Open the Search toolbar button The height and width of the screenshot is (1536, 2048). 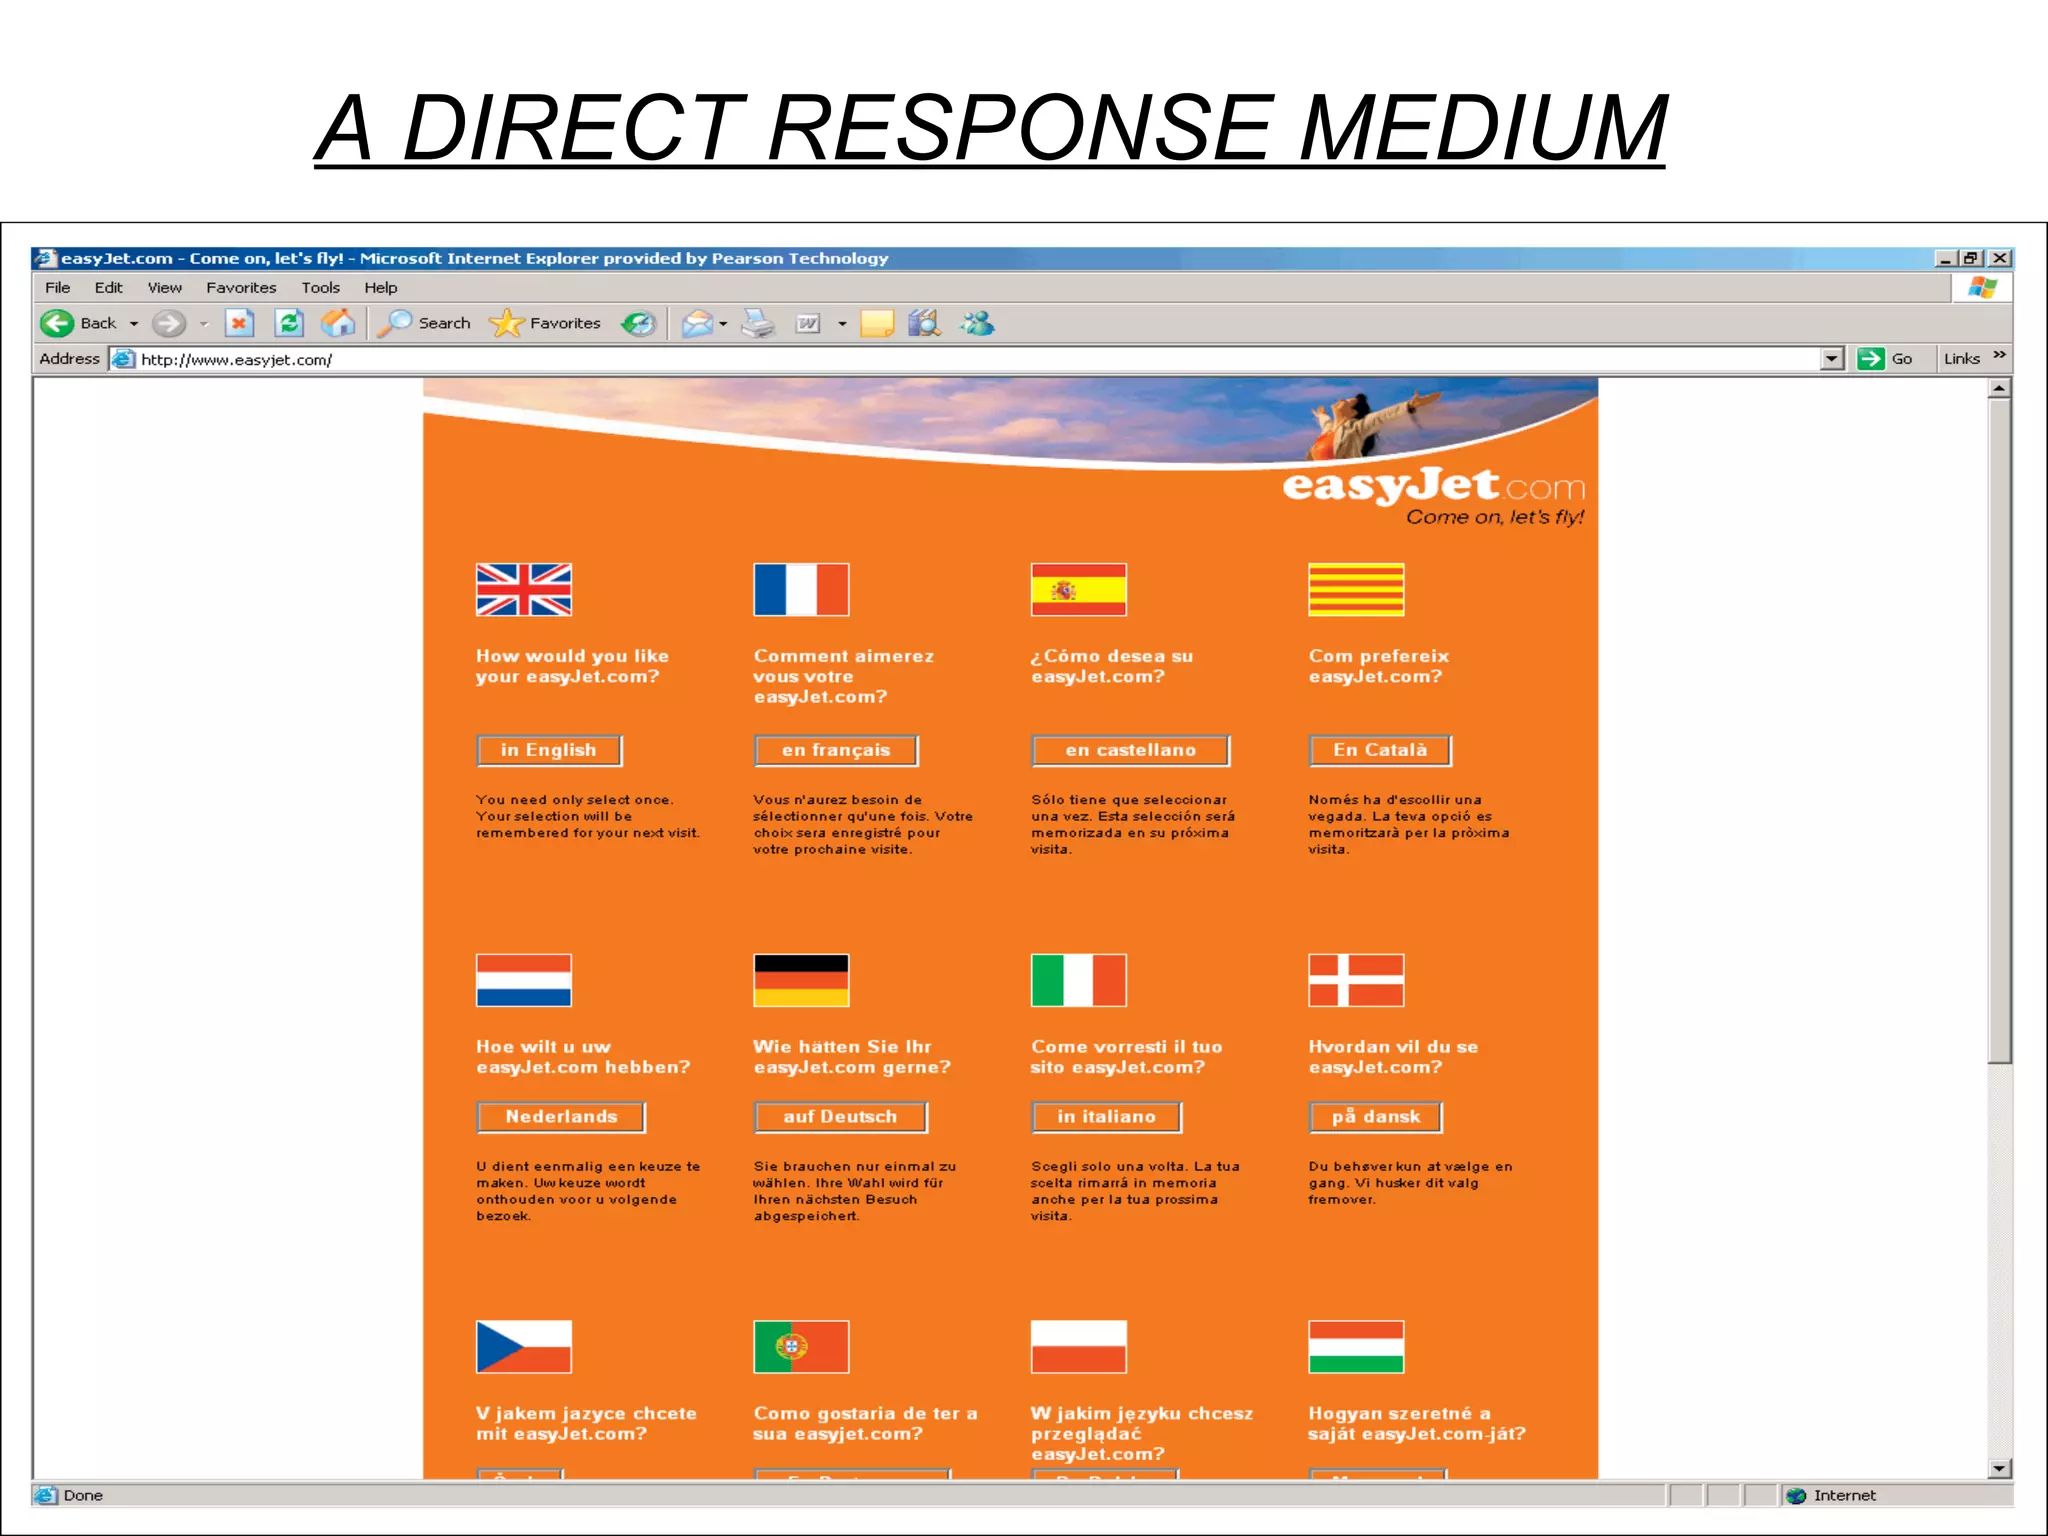coord(423,323)
